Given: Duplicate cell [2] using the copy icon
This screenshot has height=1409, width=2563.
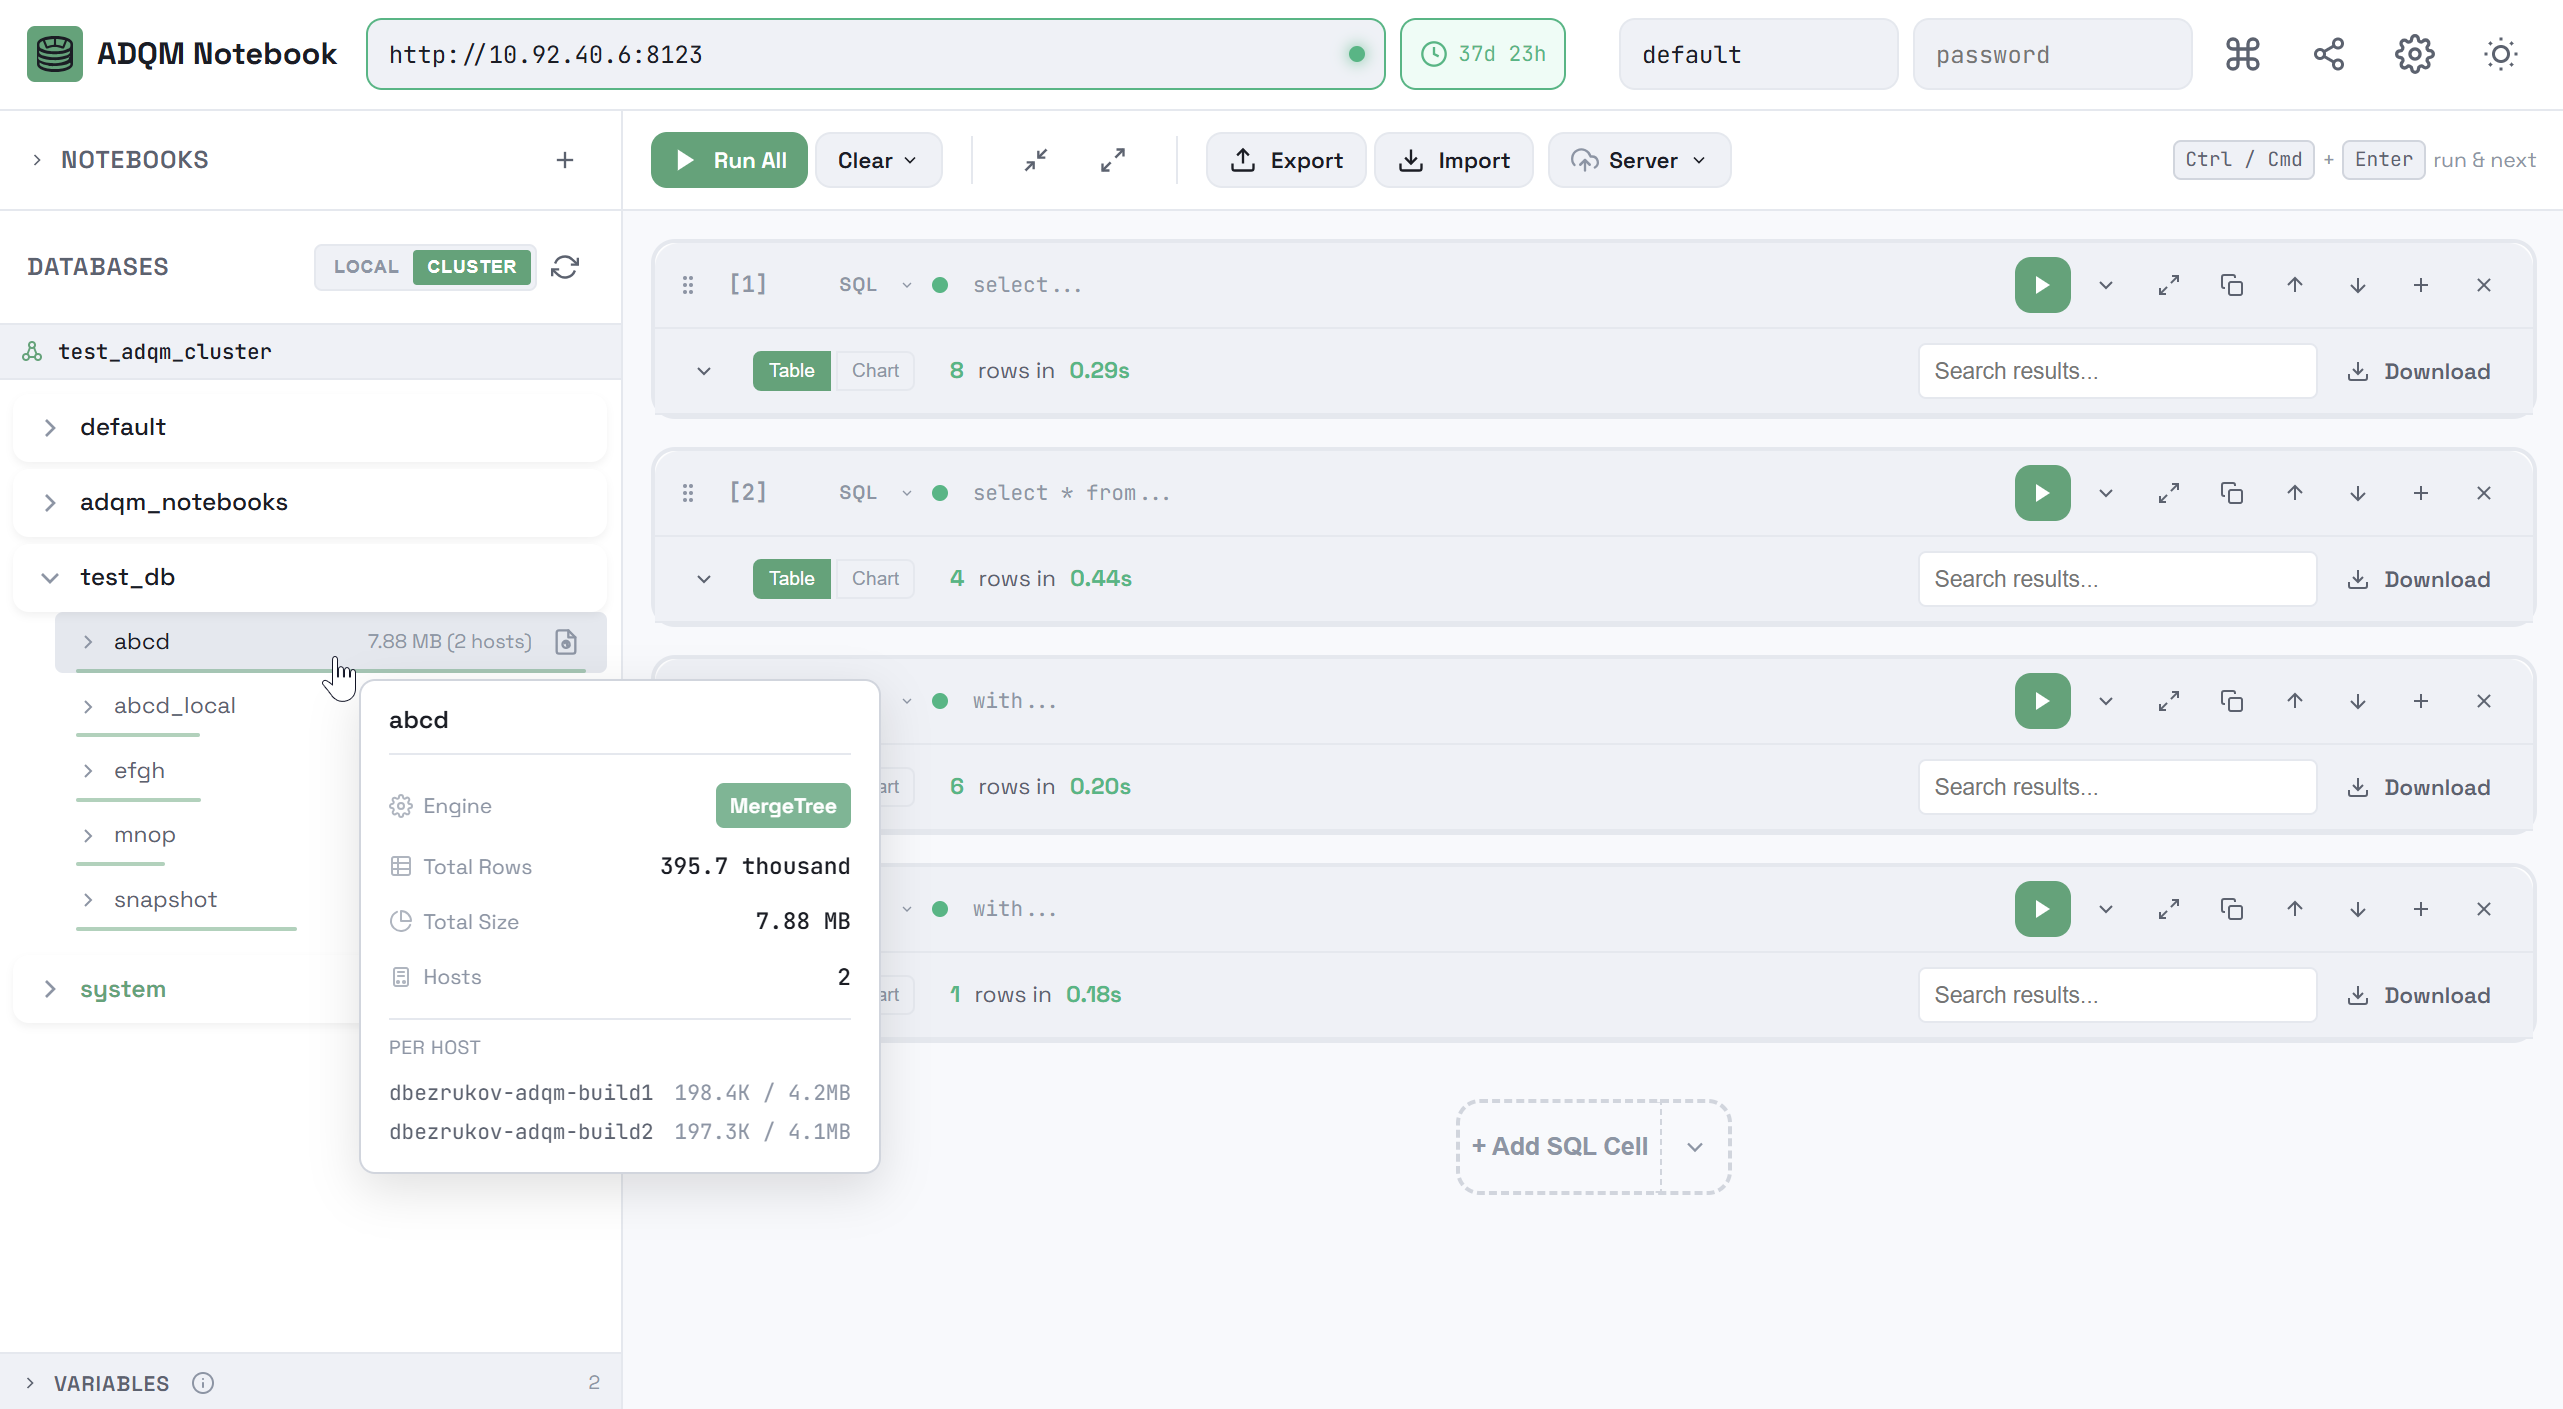Looking at the screenshot, I should point(2232,492).
